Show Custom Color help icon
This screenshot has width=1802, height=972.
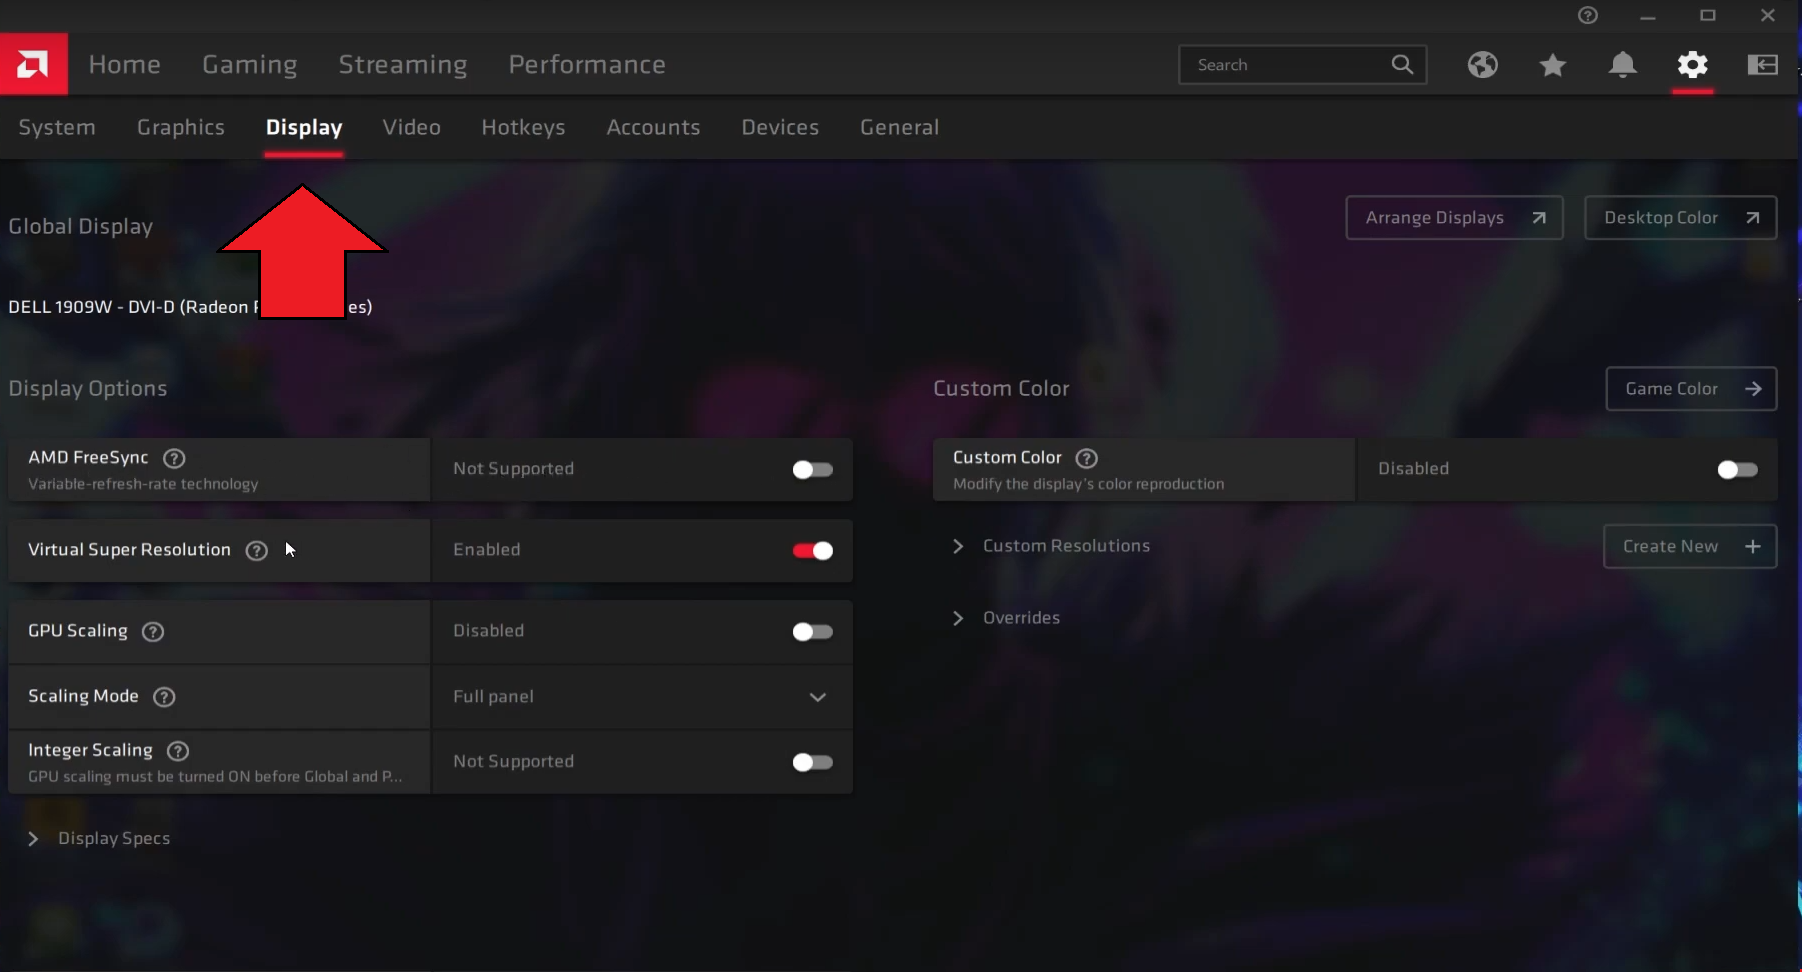(1086, 458)
